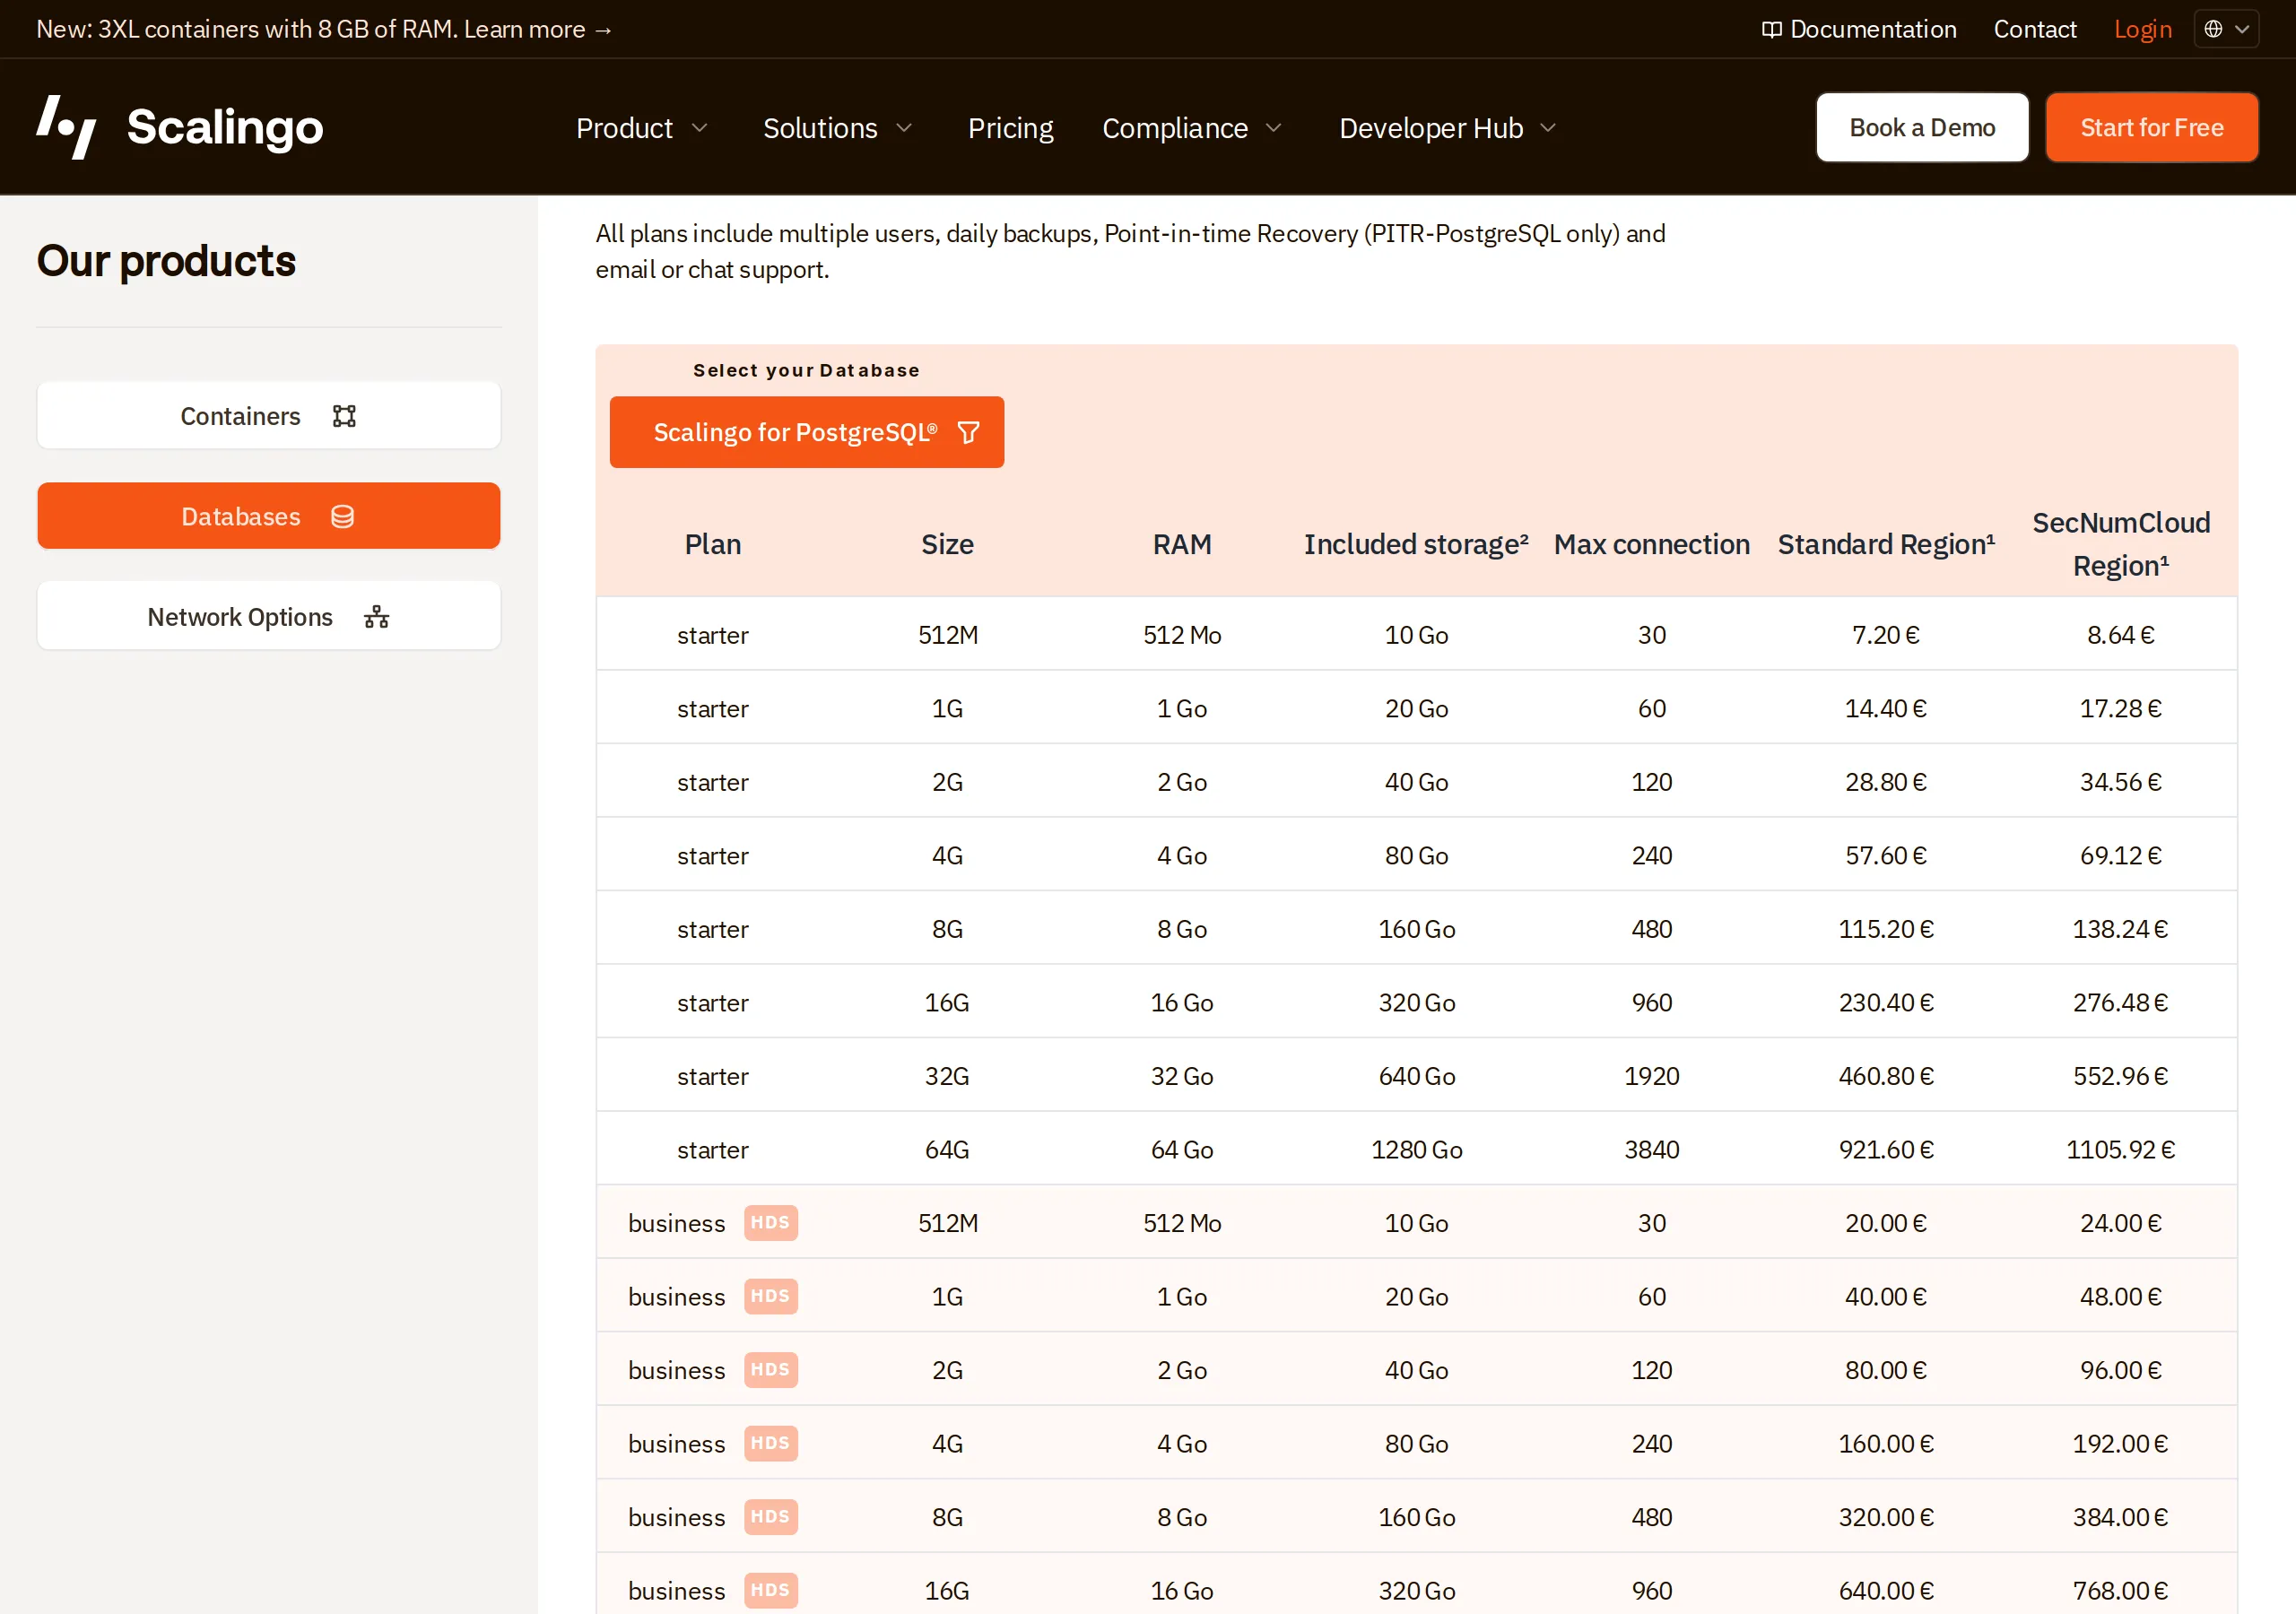The image size is (2296, 1614).
Task: Open the Developer Hub menu
Action: click(x=1448, y=128)
